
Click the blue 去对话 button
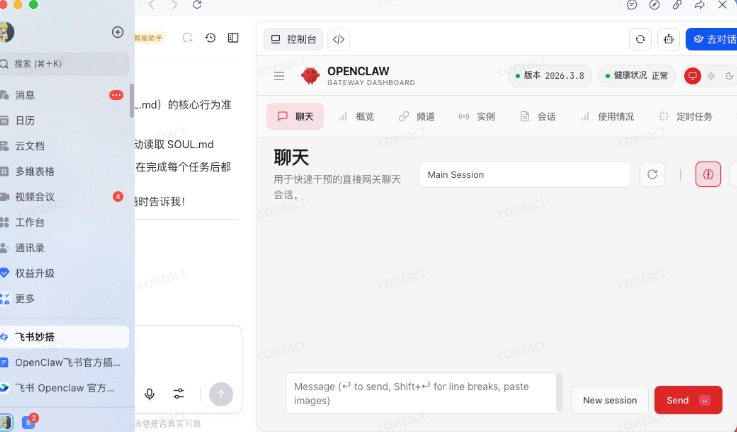(x=712, y=39)
